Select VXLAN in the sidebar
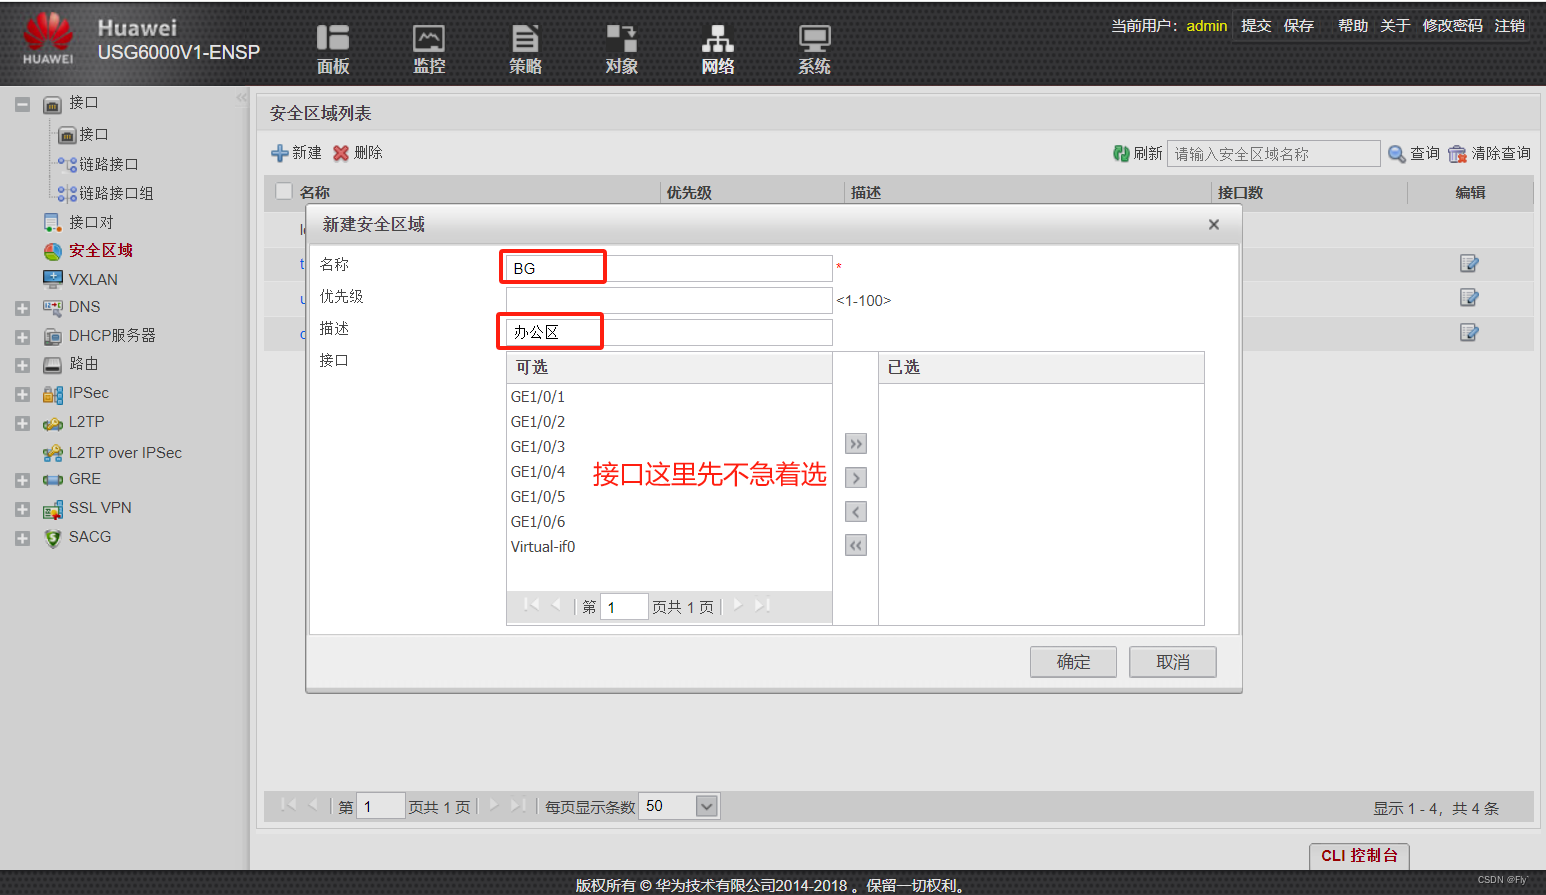 click(x=93, y=279)
